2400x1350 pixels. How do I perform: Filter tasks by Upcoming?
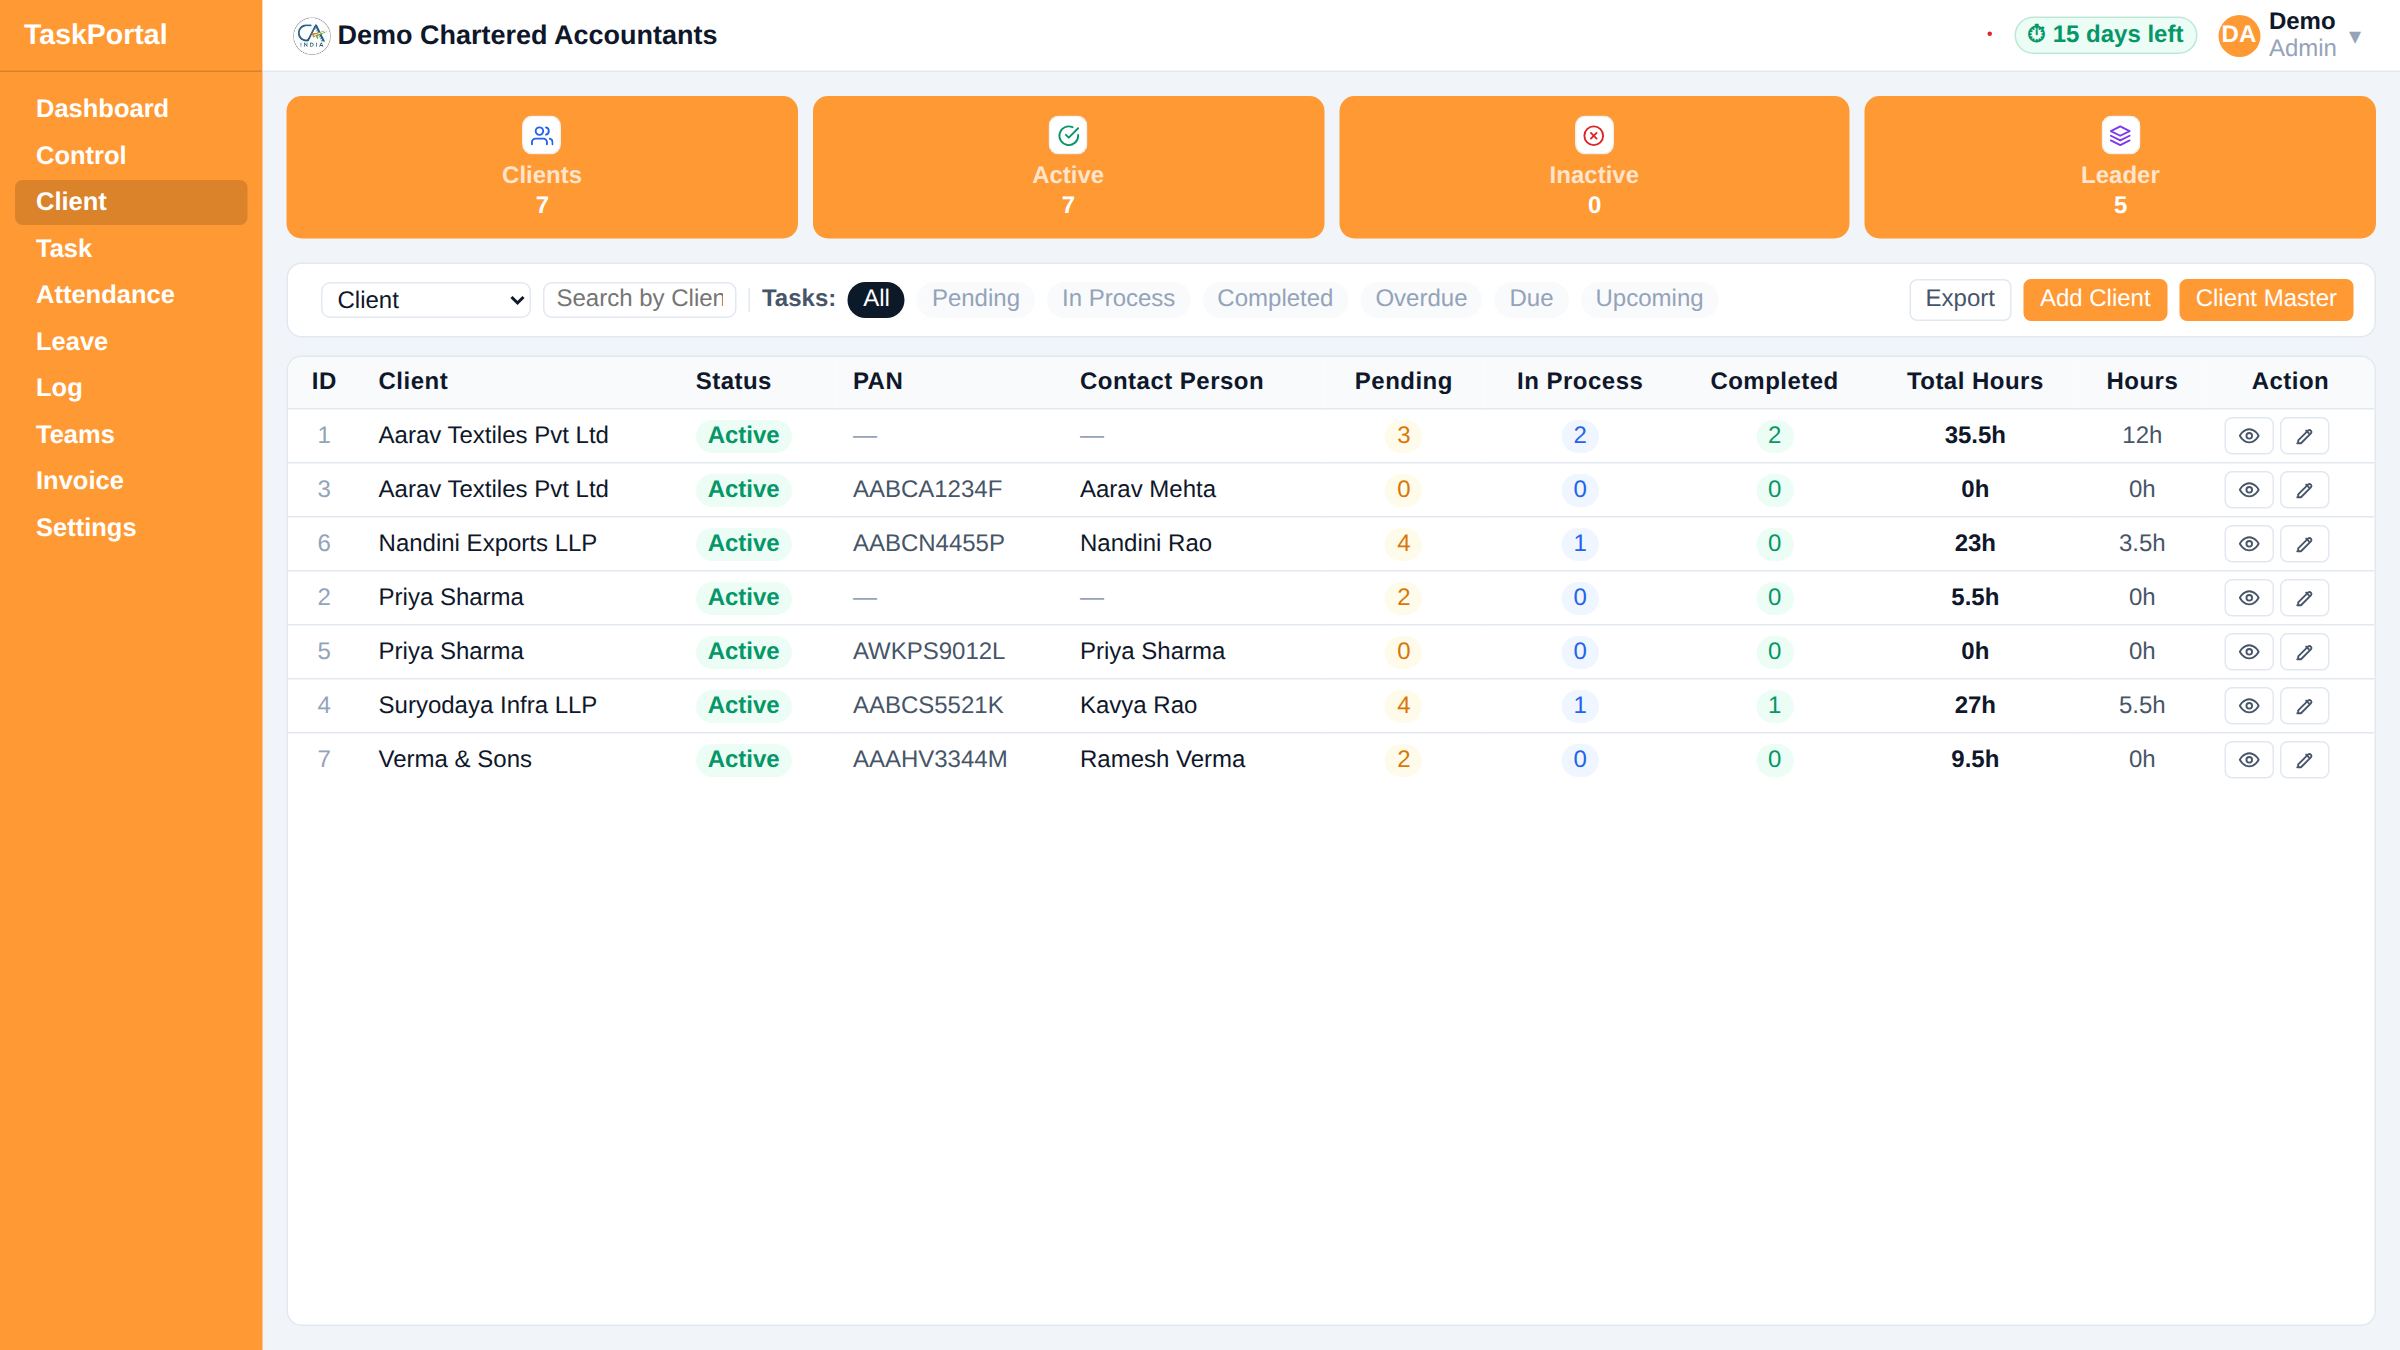[1649, 299]
